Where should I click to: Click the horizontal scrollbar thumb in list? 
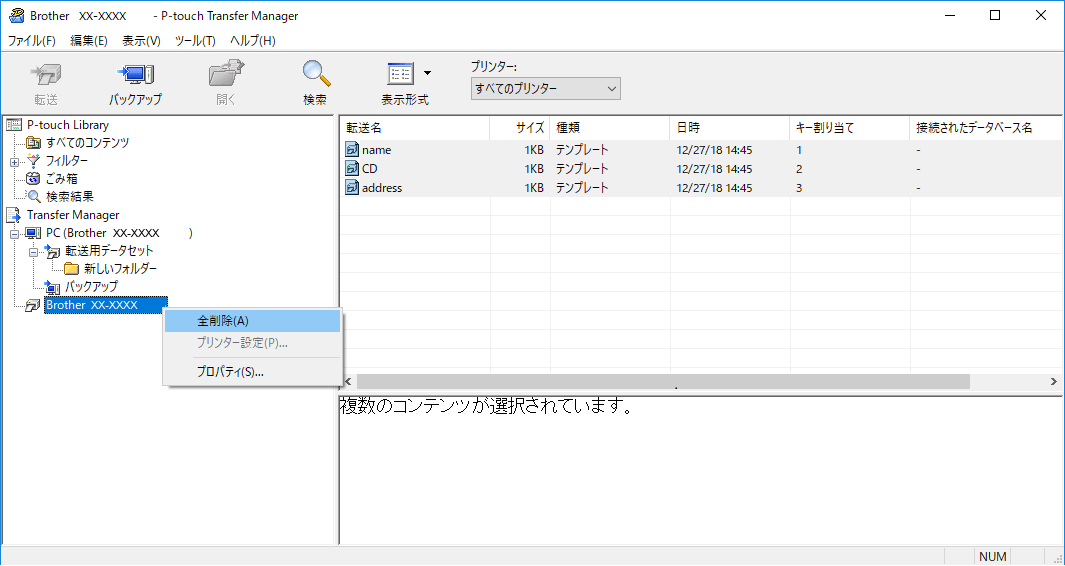pyautogui.click(x=664, y=381)
